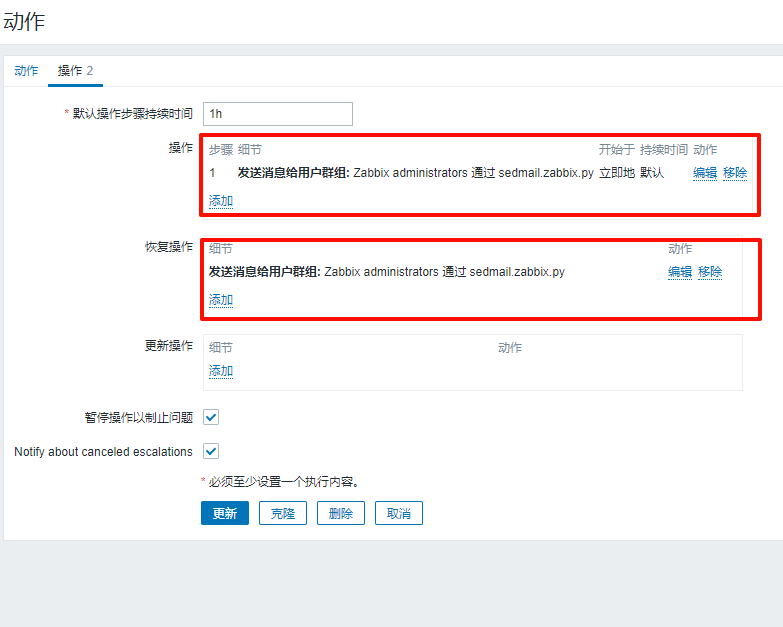
Task: Click the 动作 page heading
Action: 24,22
